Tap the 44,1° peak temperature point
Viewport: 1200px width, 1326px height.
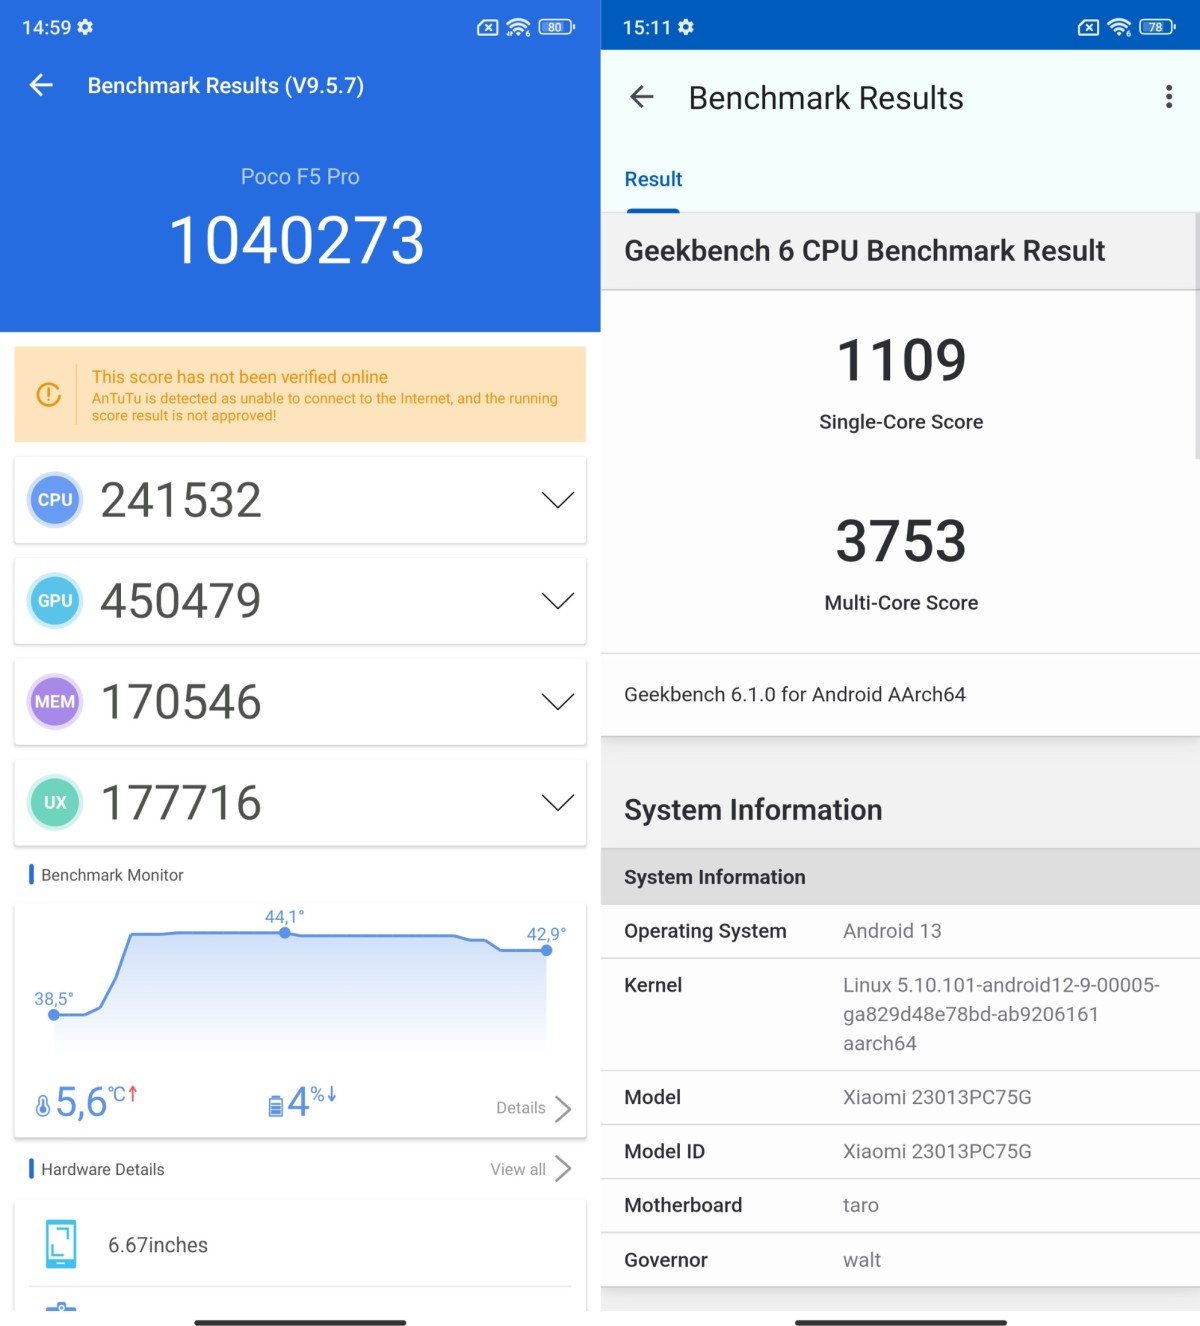285,933
